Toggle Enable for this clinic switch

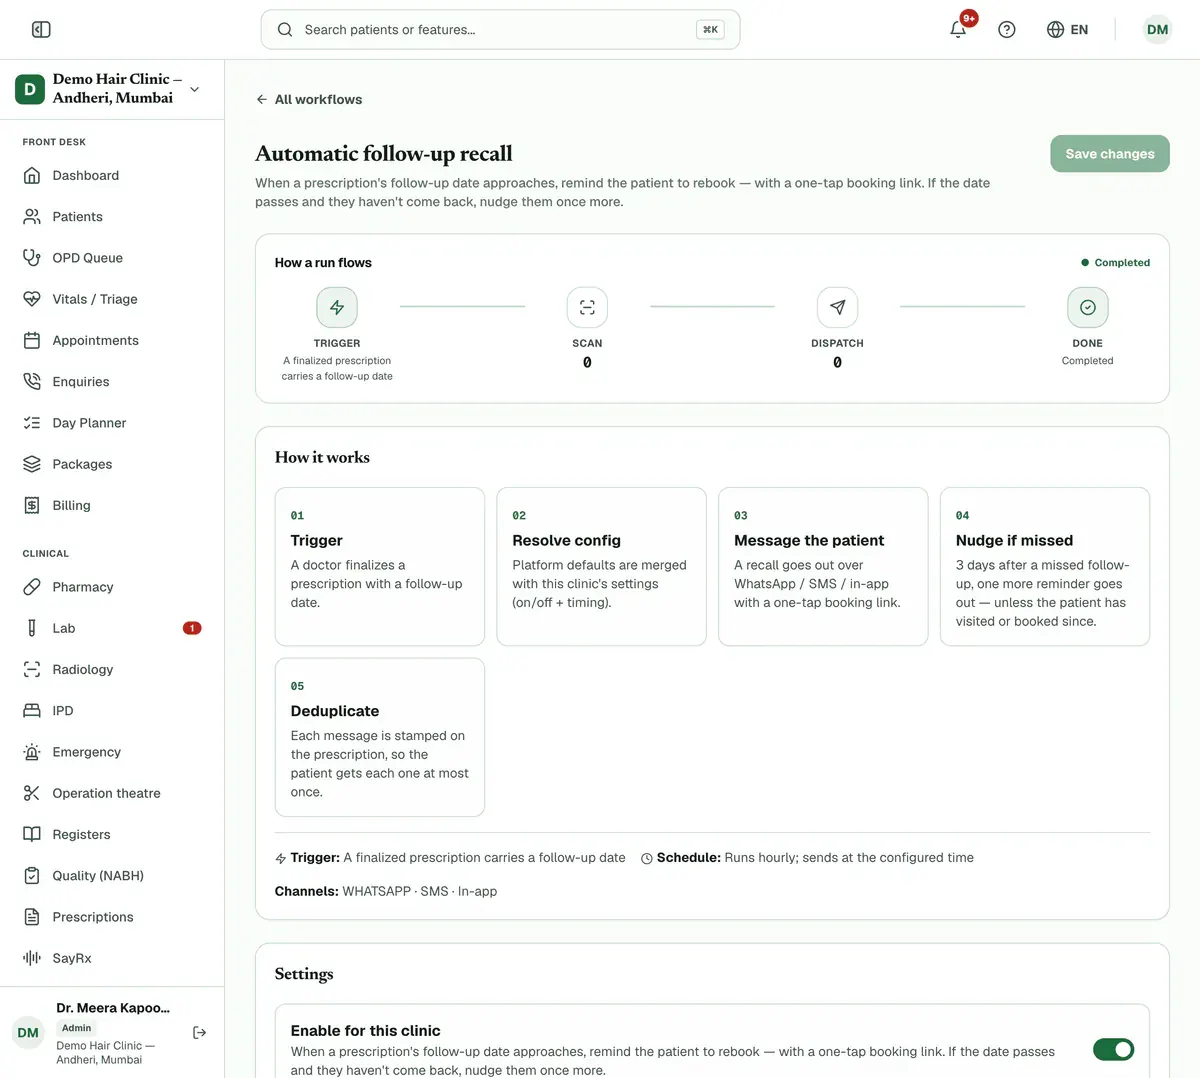coord(1113,1049)
